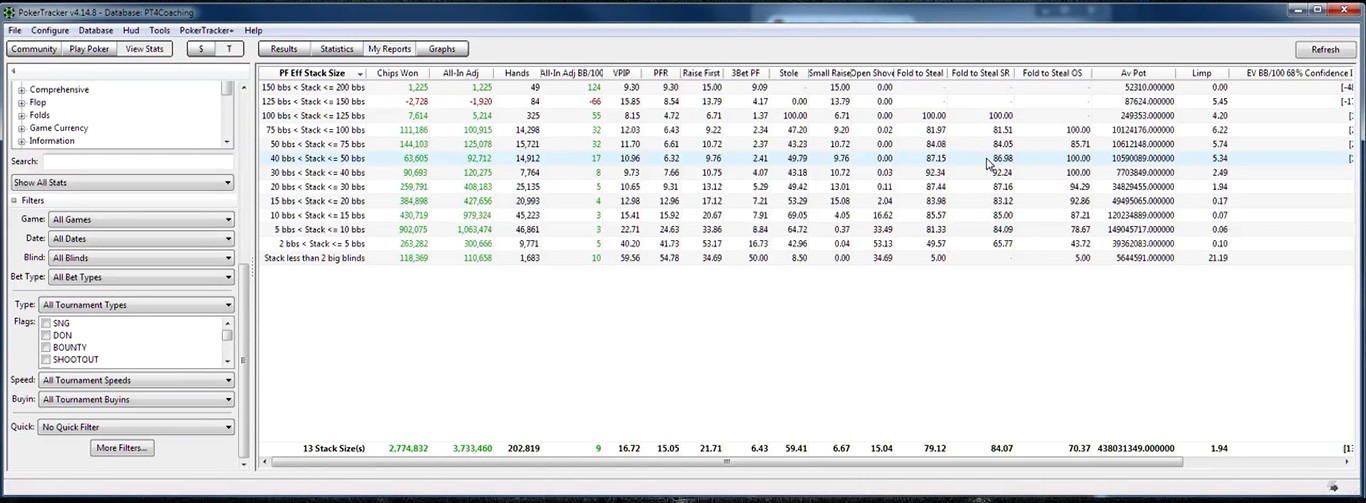Click the Play Poker button
Viewport: 1366px width, 503px height.
[90, 49]
